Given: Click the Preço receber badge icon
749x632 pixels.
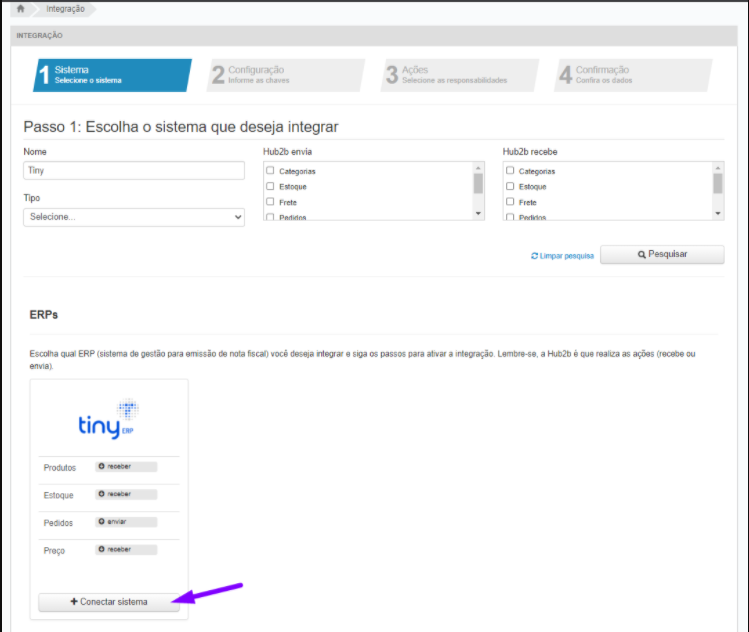Looking at the screenshot, I should [101, 549].
